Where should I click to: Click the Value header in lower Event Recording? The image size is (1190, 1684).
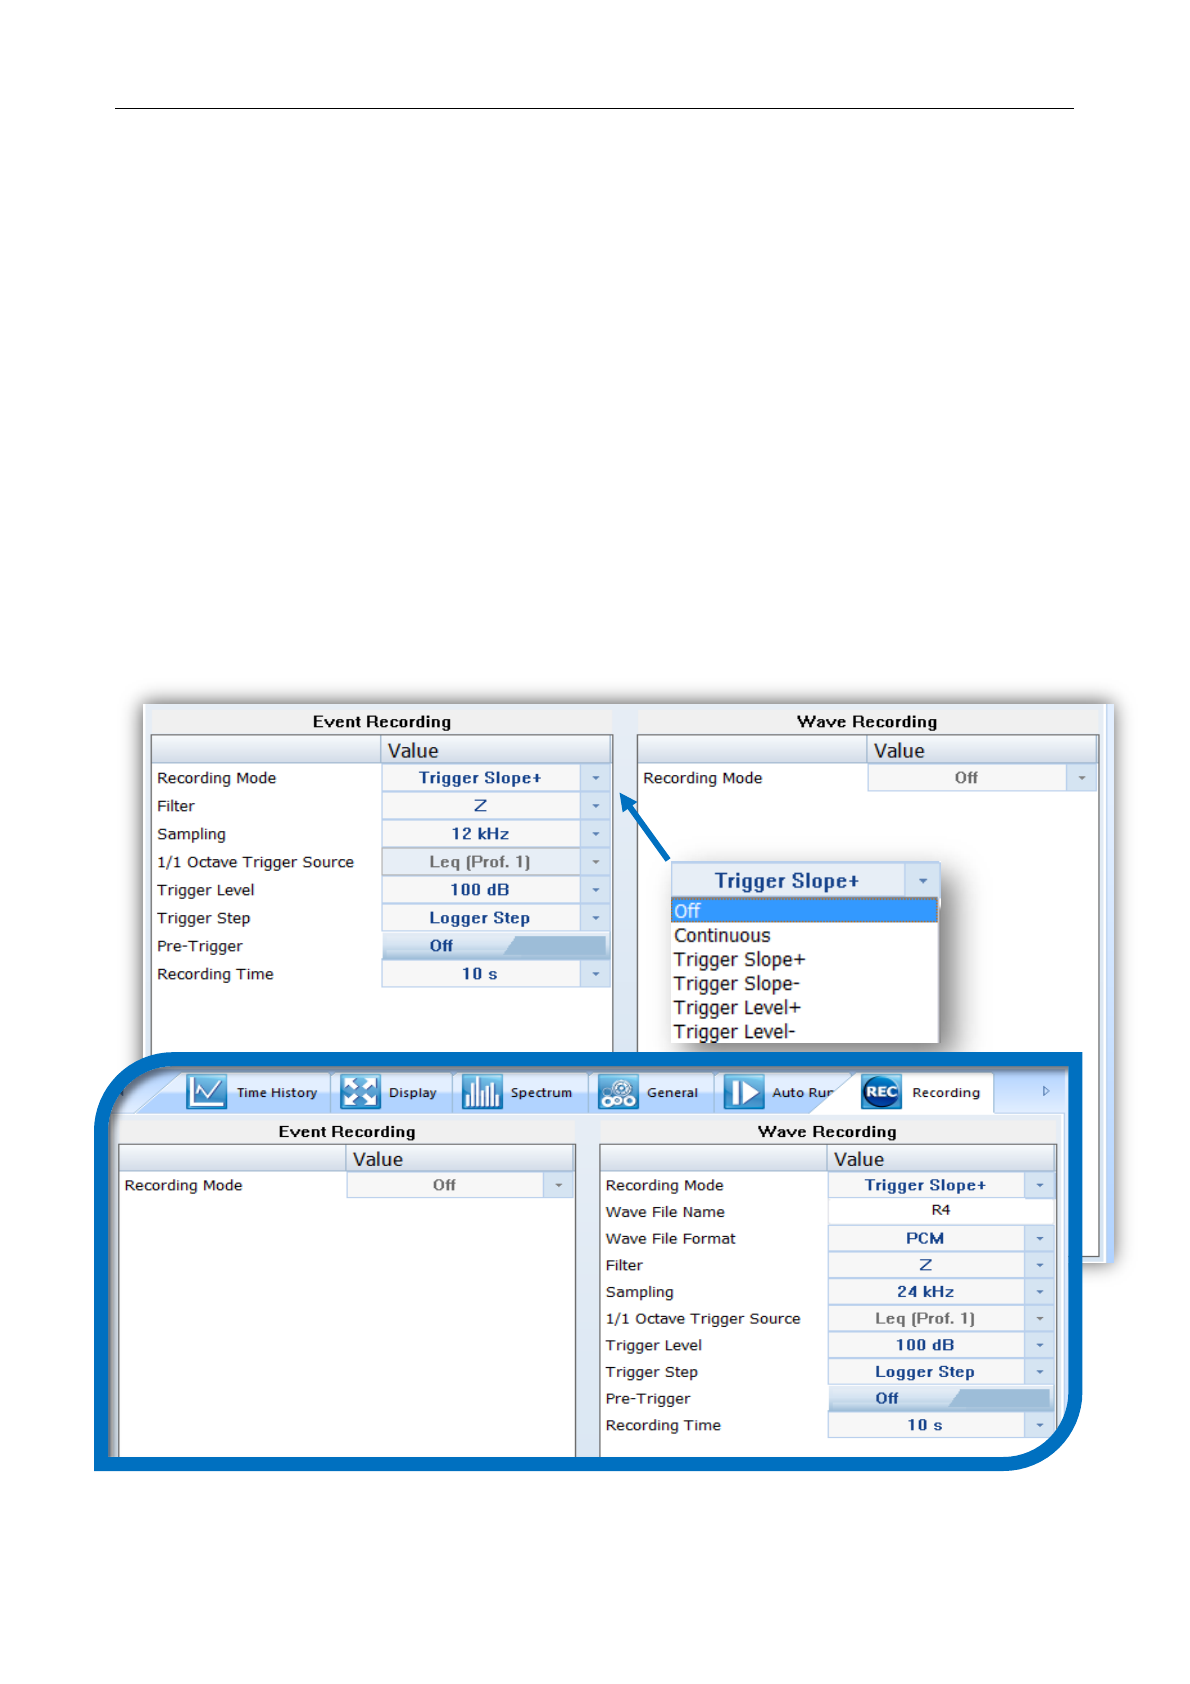[x=460, y=1159]
